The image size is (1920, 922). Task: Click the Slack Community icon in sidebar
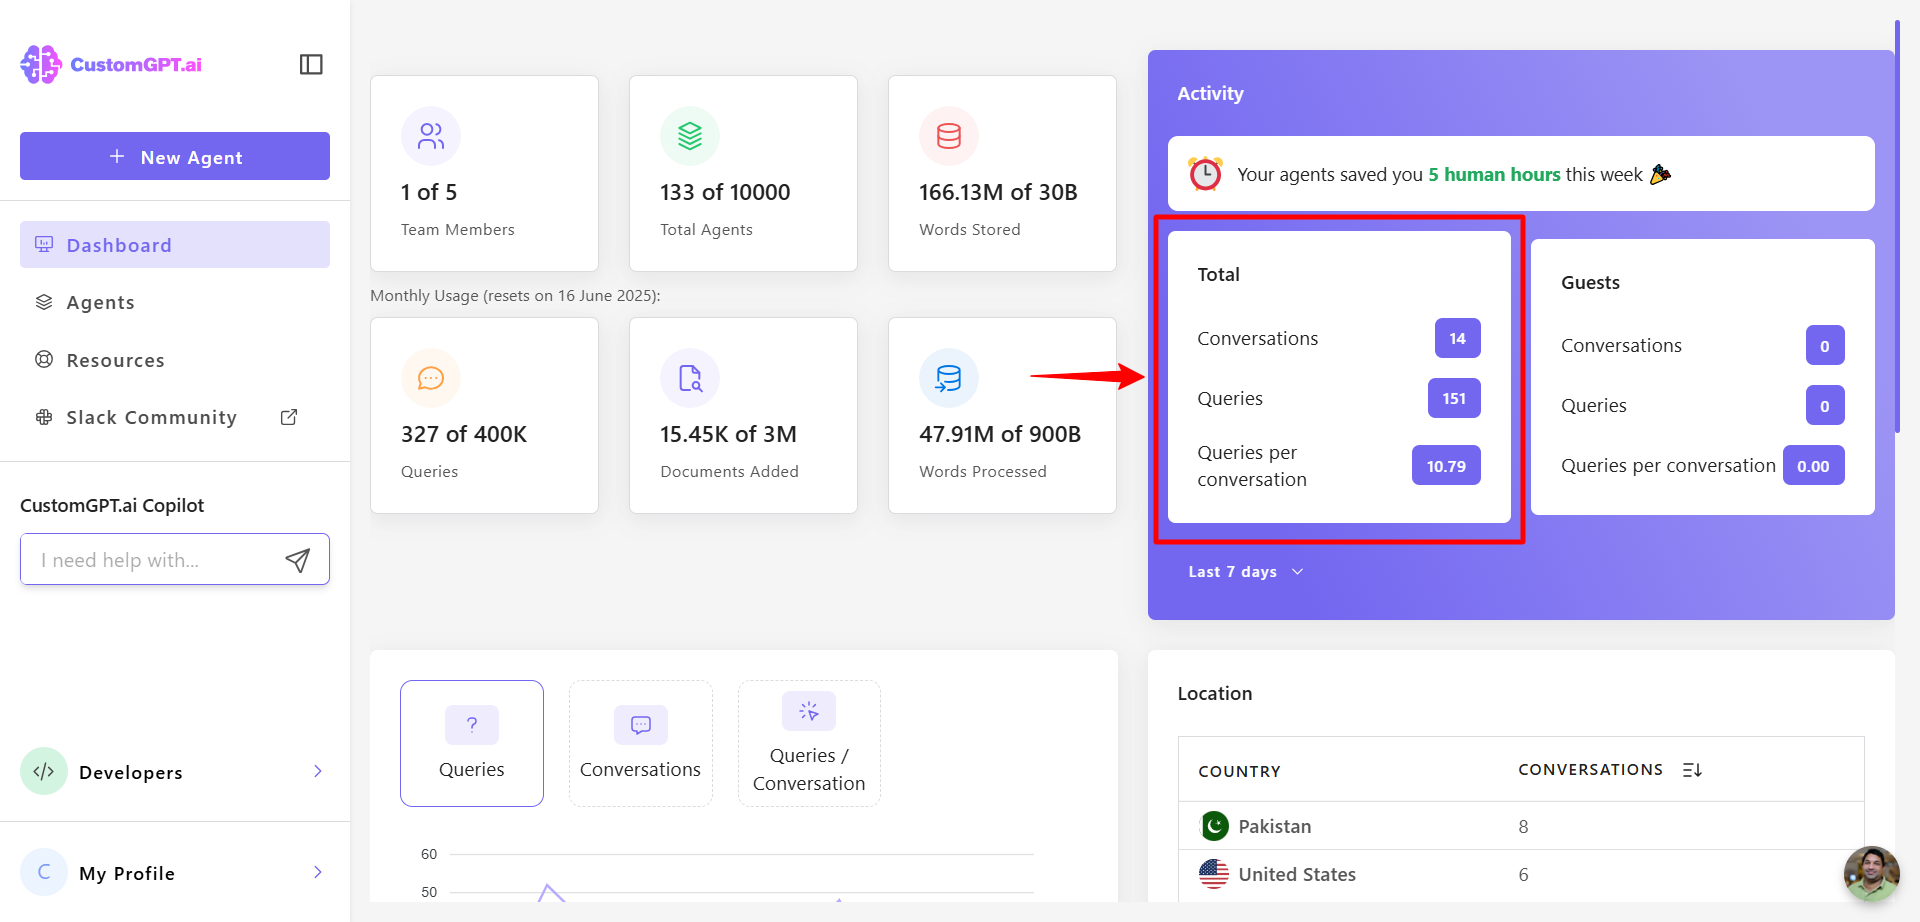pyautogui.click(x=44, y=417)
